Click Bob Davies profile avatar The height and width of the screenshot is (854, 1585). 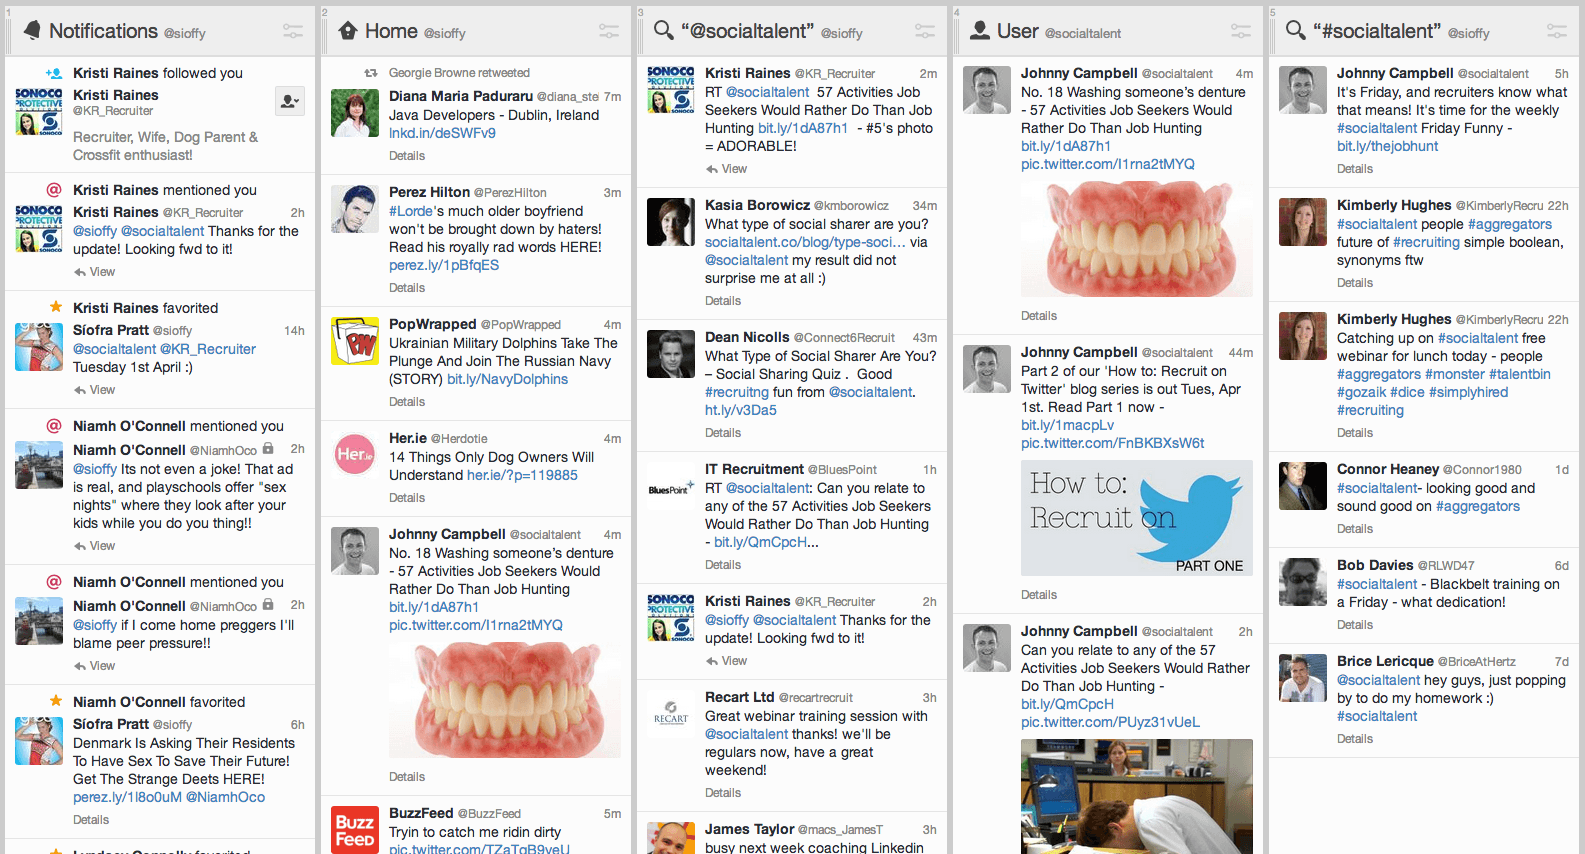[x=1303, y=582]
